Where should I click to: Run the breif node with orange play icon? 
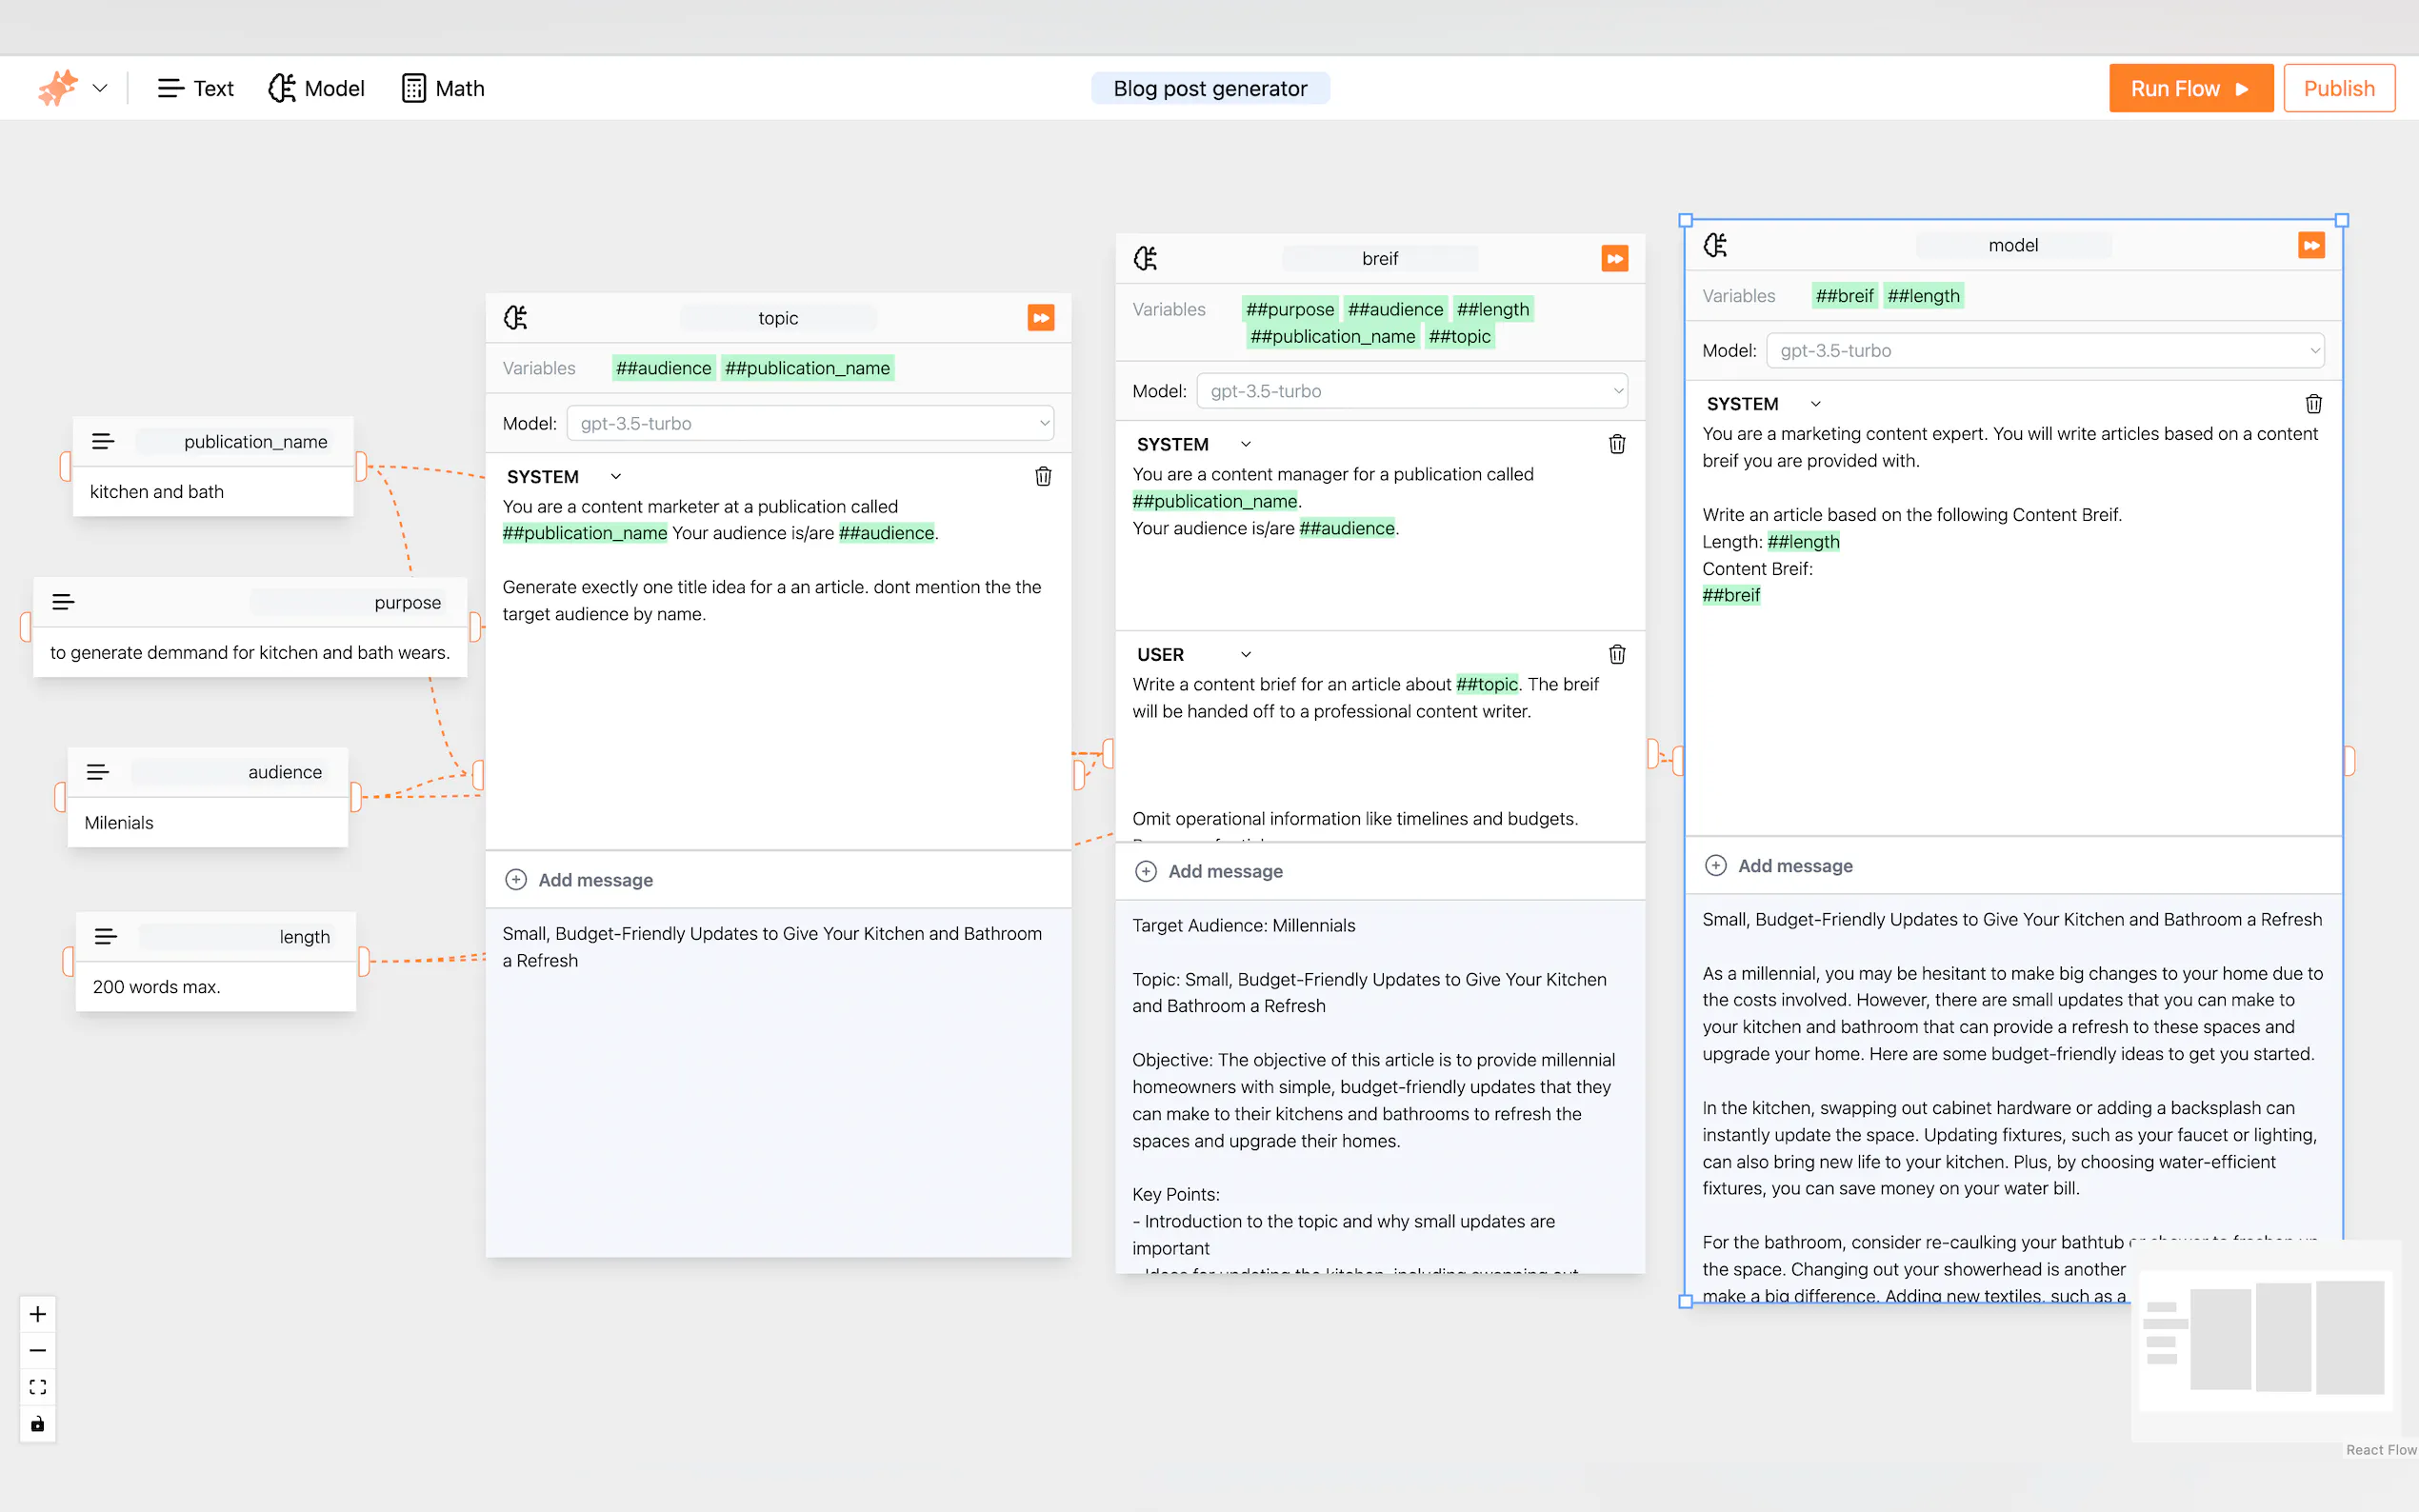click(x=1614, y=258)
